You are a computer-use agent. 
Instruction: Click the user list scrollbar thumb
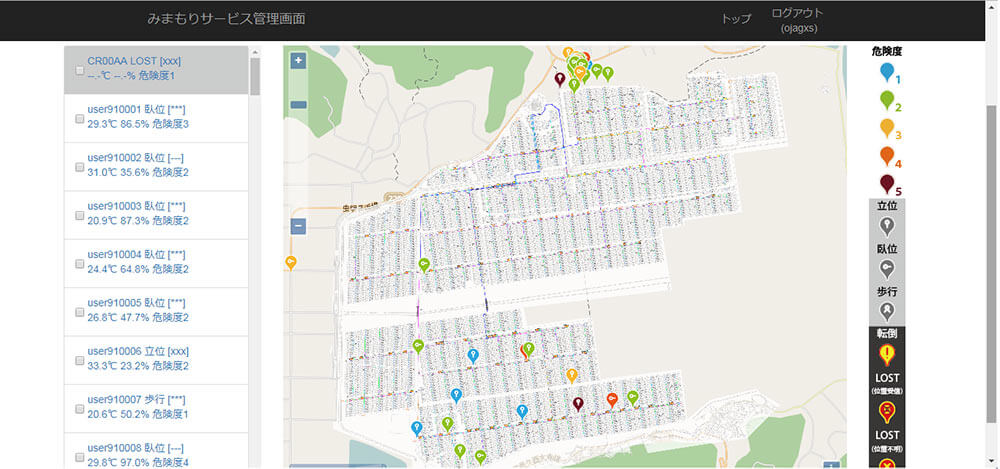[255, 75]
